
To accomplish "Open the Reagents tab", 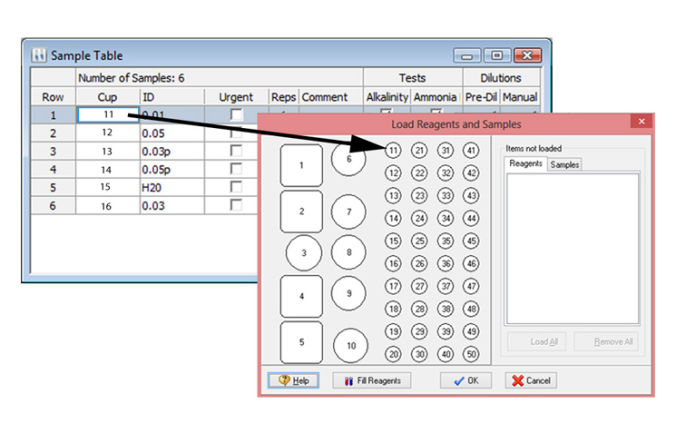I will click(525, 164).
